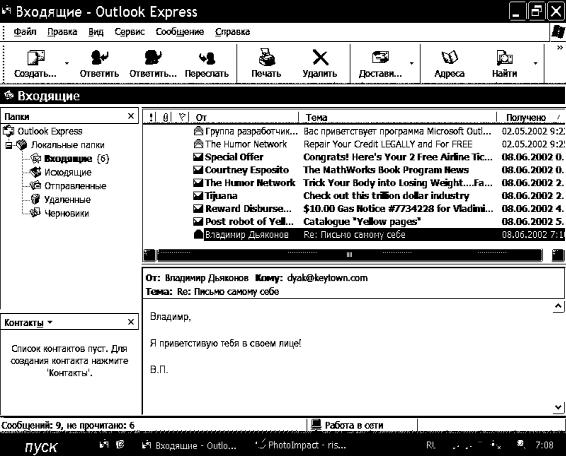Open the Сервис menu
Image resolution: width=566 pixels, height=456 pixels.
[x=130, y=32]
